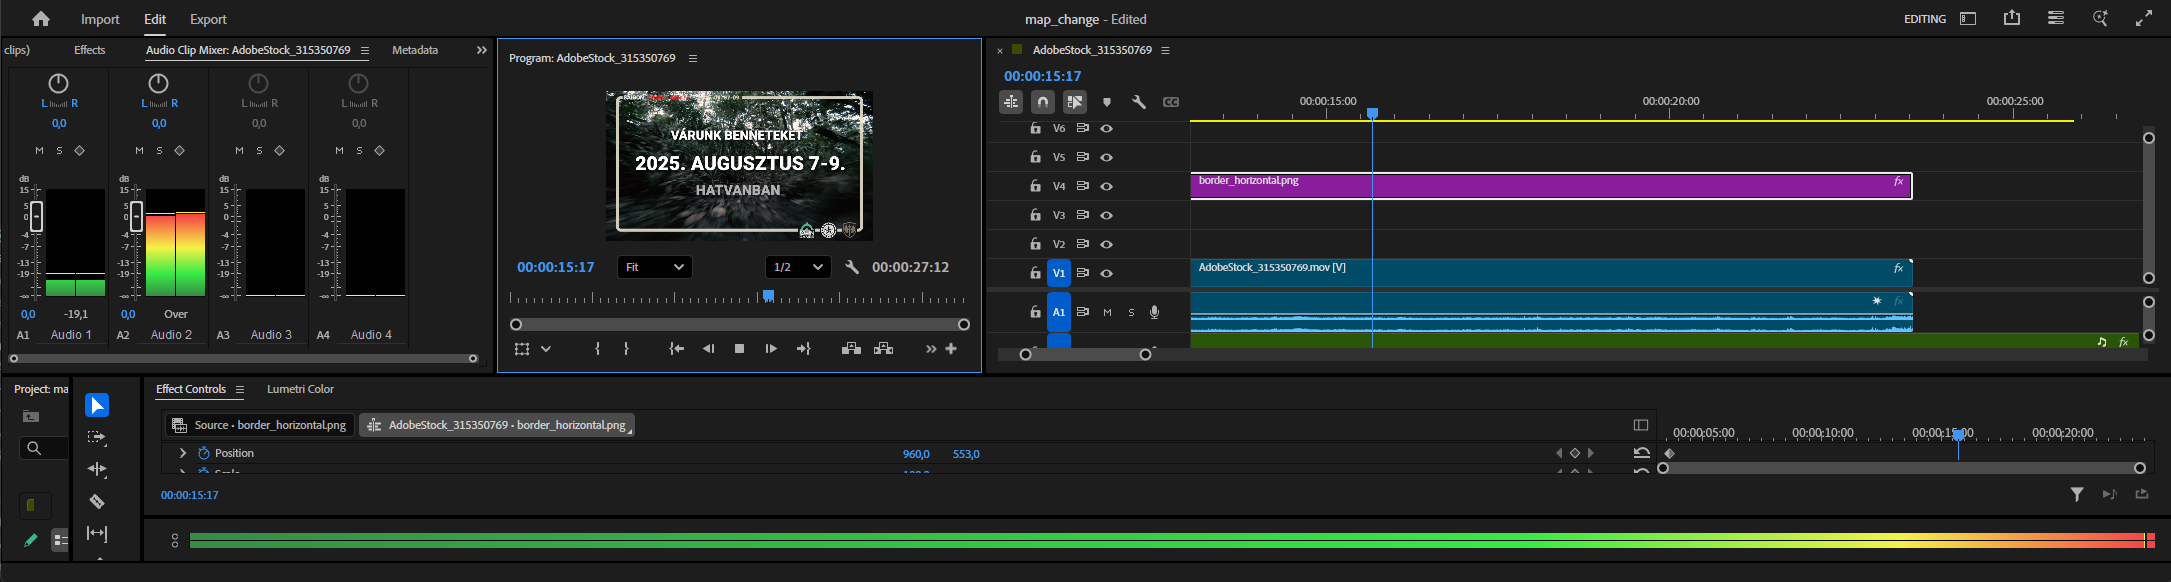Toggle lock on the V1 track
The width and height of the screenshot is (2171, 582).
tap(1035, 273)
